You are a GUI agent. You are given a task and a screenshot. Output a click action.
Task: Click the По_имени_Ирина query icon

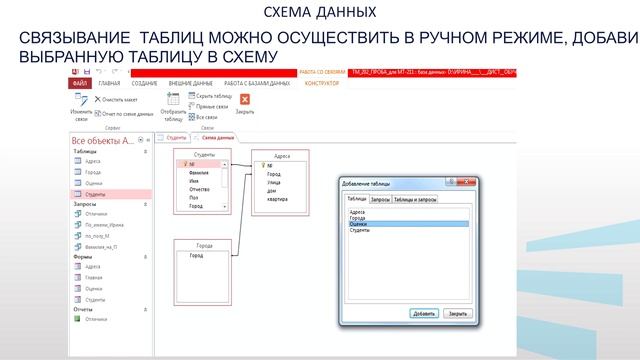(78, 224)
